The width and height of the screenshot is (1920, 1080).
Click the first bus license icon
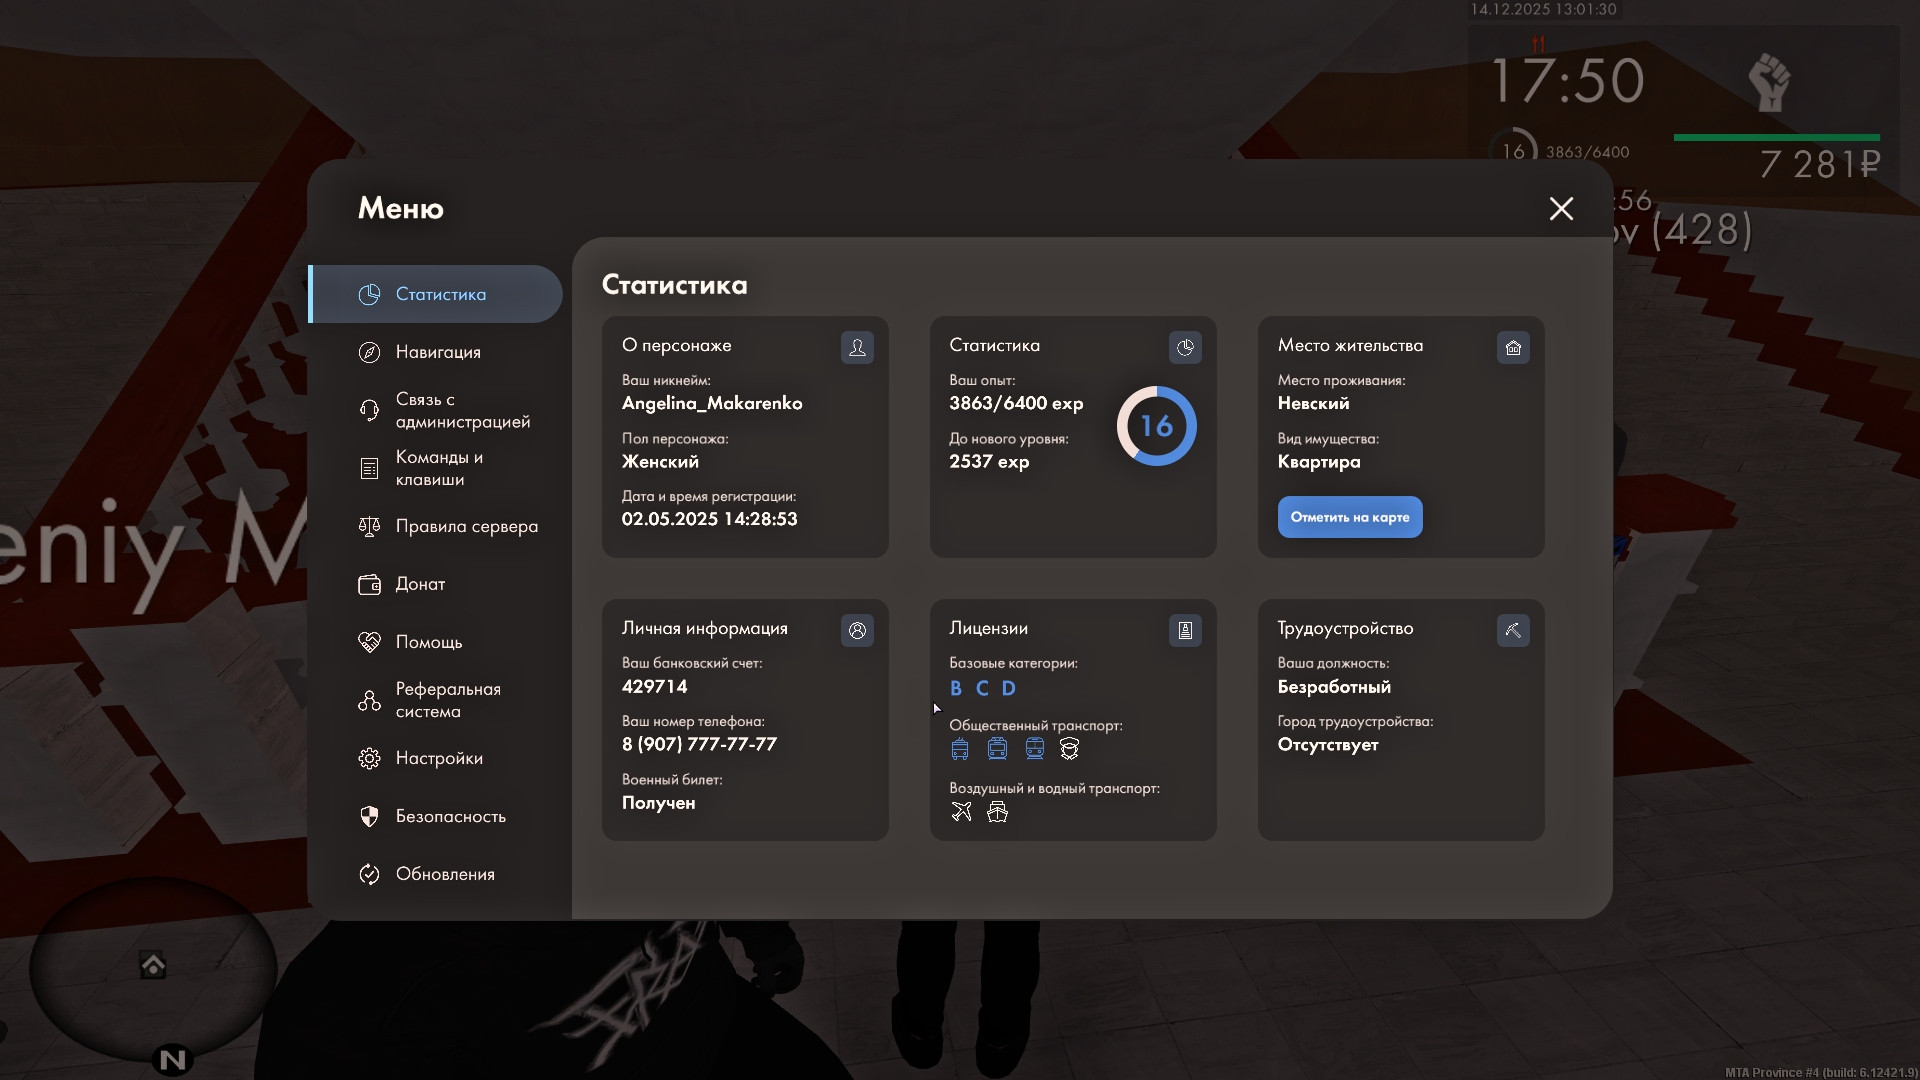[960, 749]
